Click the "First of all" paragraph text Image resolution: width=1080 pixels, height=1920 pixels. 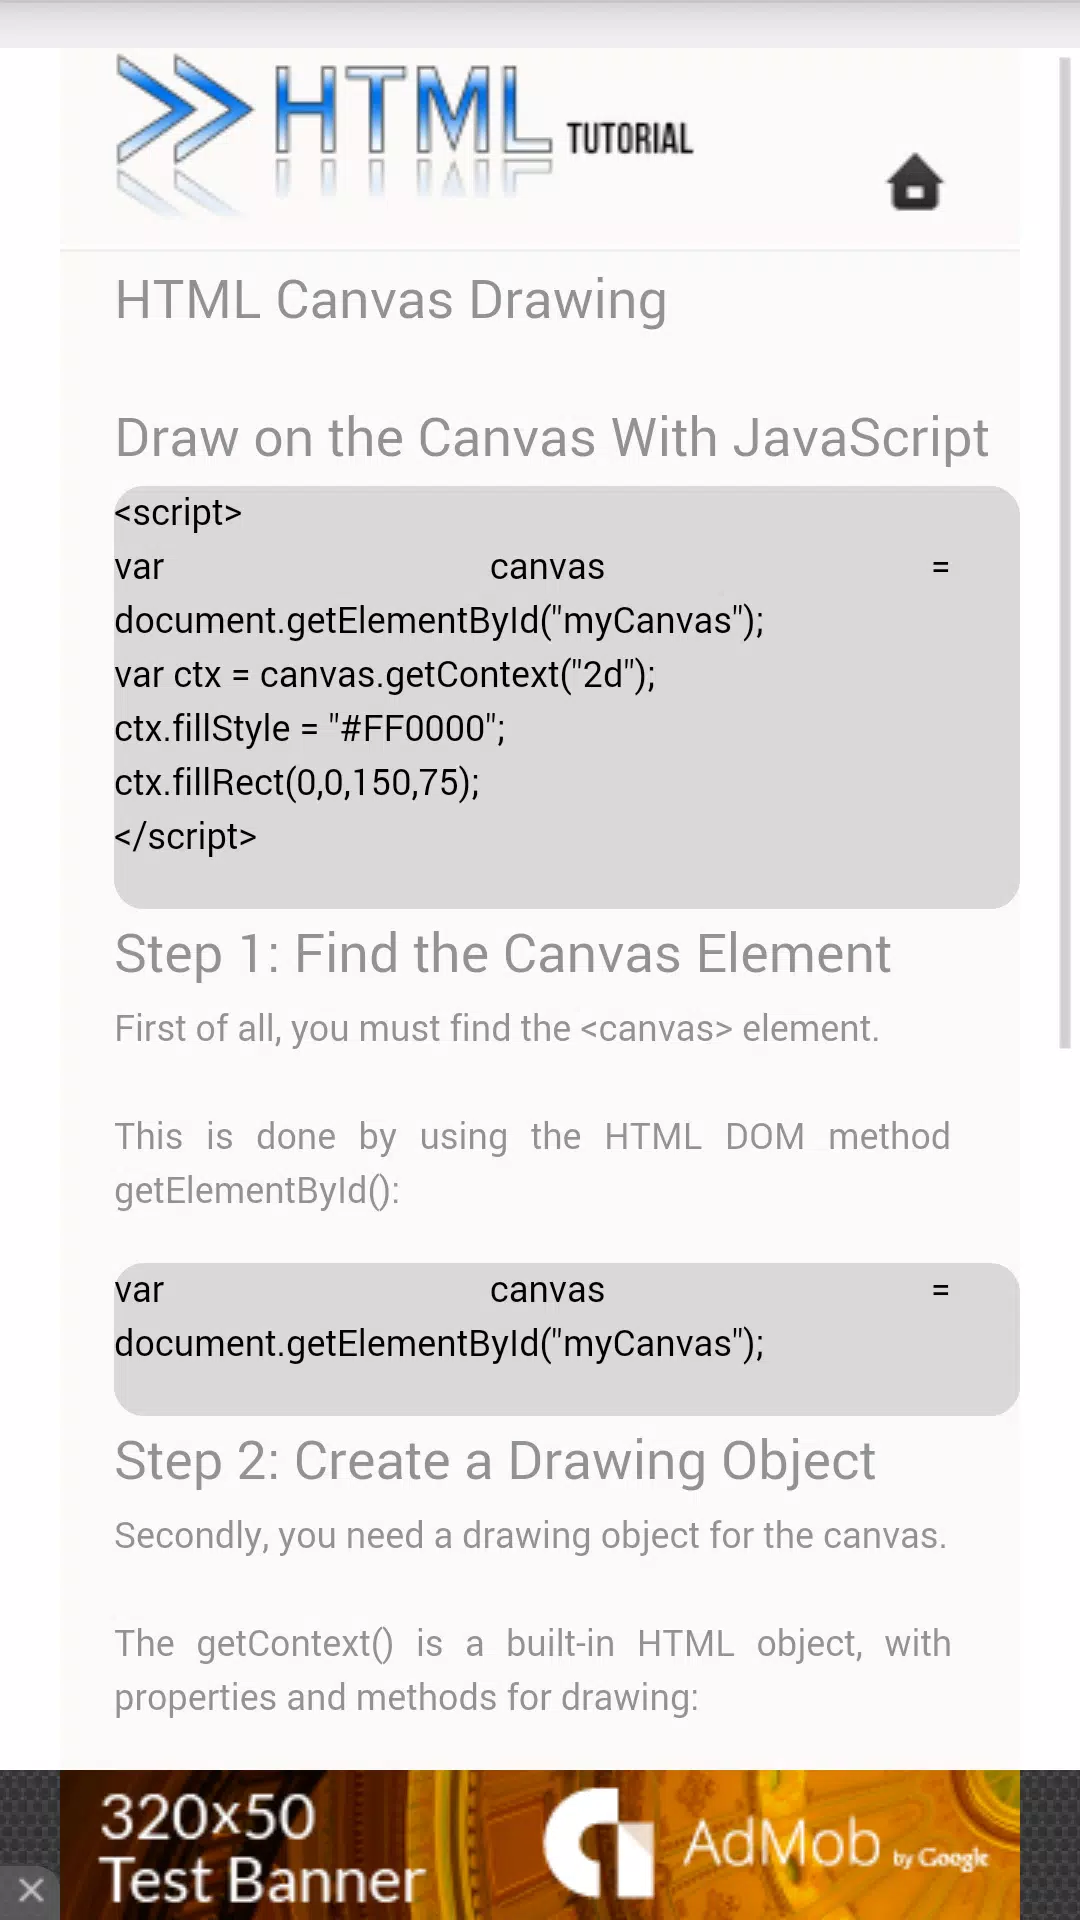click(497, 1029)
